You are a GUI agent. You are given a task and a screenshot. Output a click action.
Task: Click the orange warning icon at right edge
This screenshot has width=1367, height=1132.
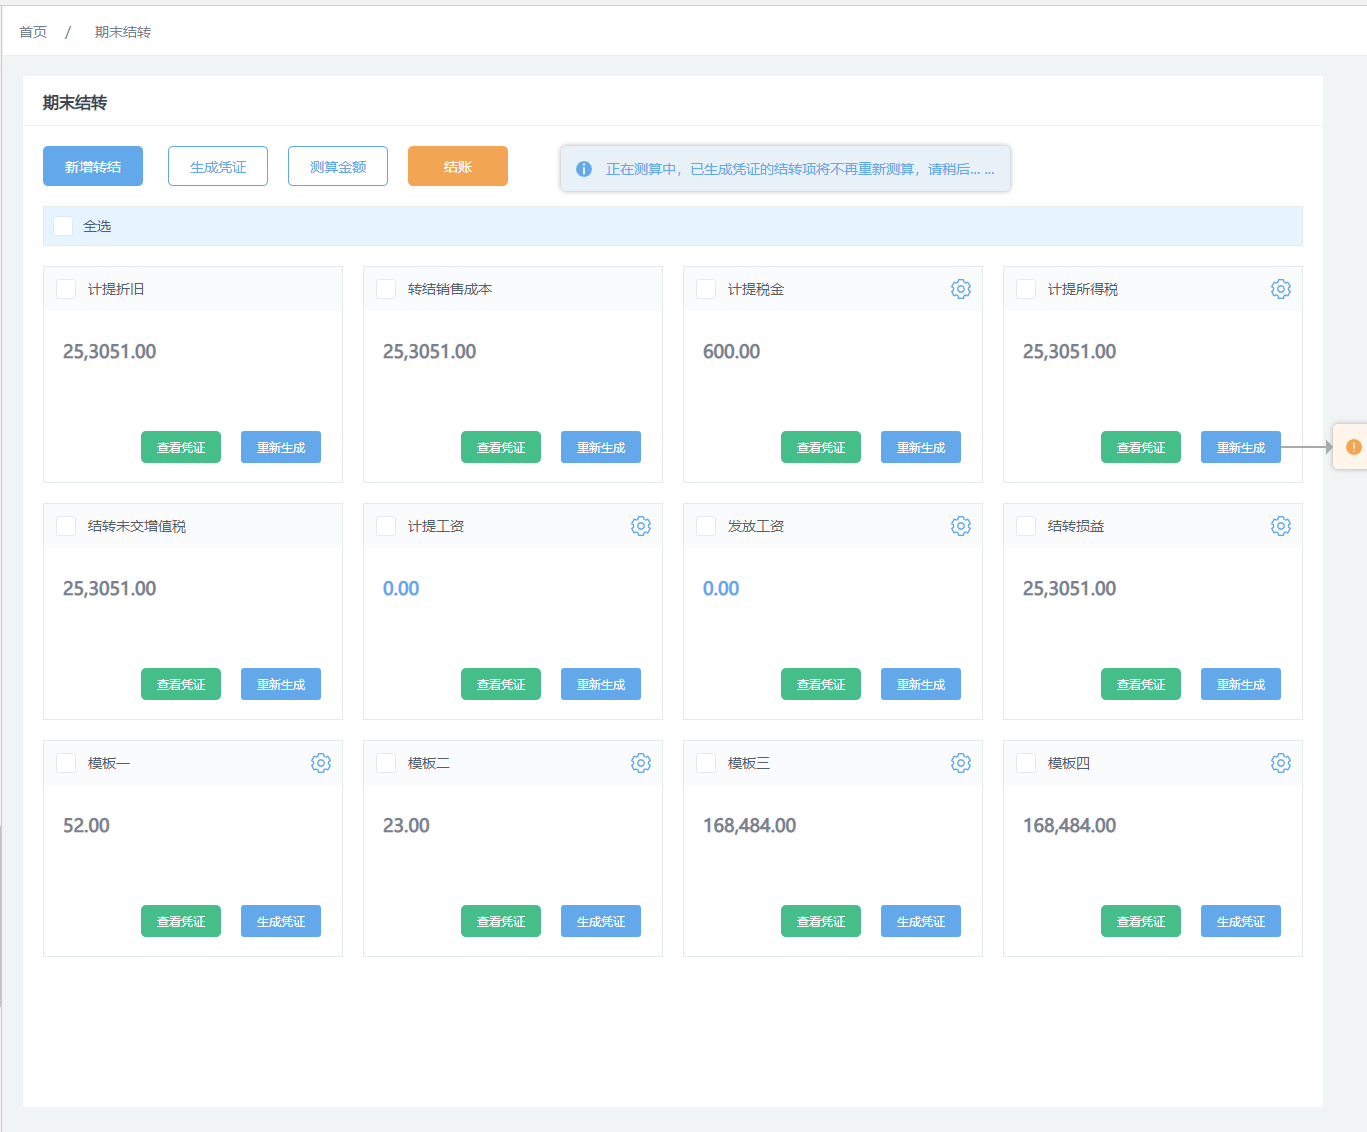point(1354,447)
